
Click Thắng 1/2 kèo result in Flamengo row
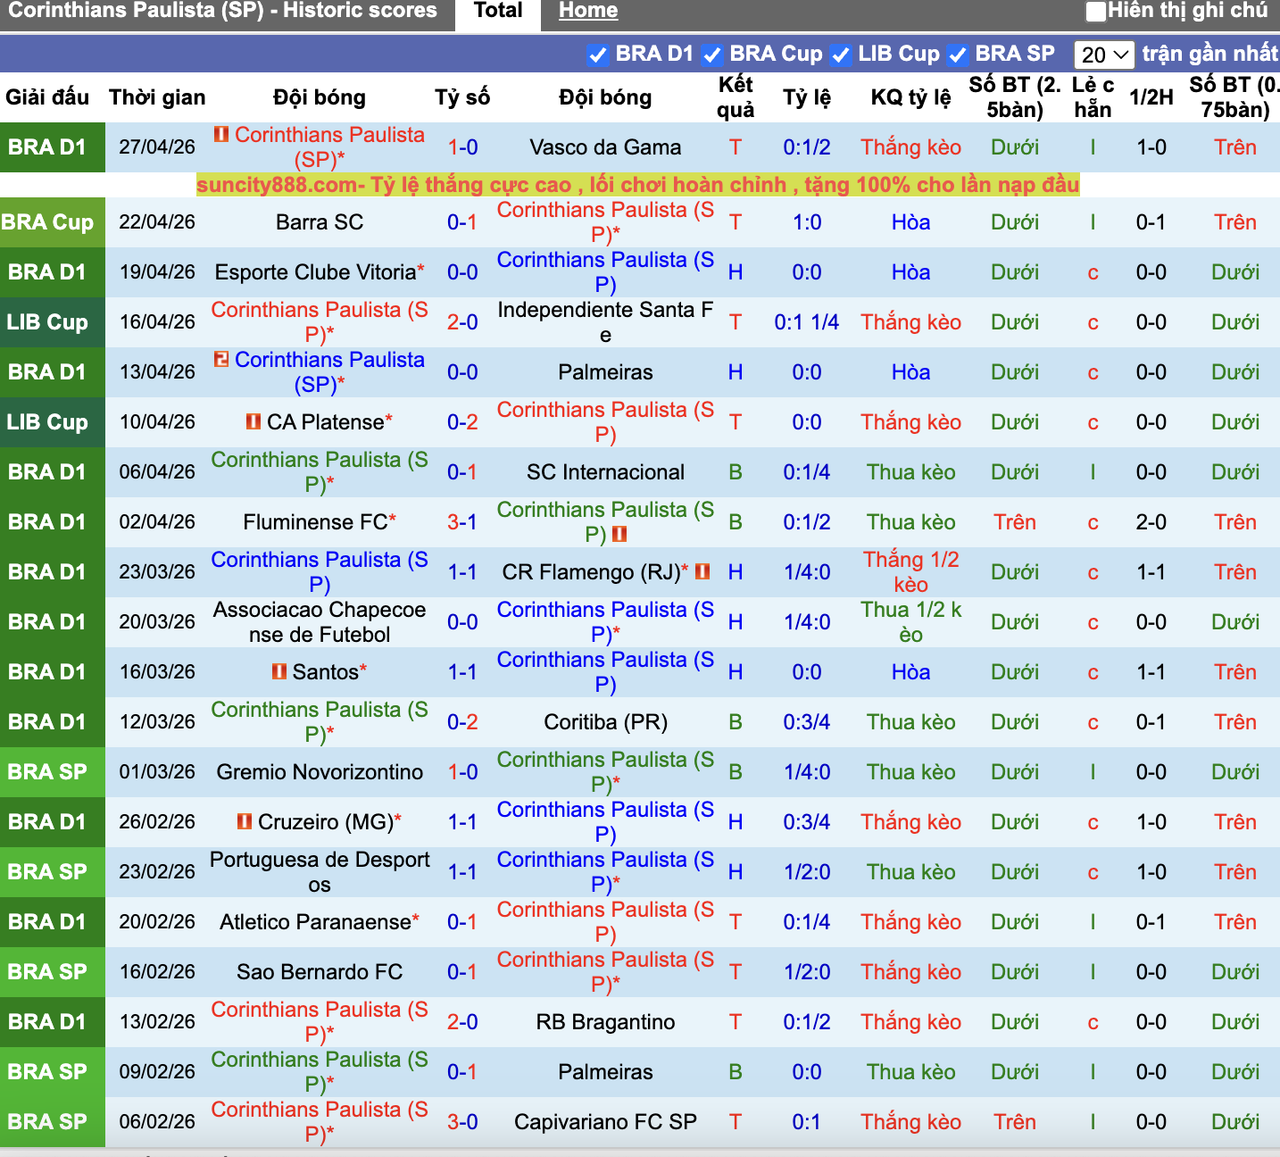point(911,572)
